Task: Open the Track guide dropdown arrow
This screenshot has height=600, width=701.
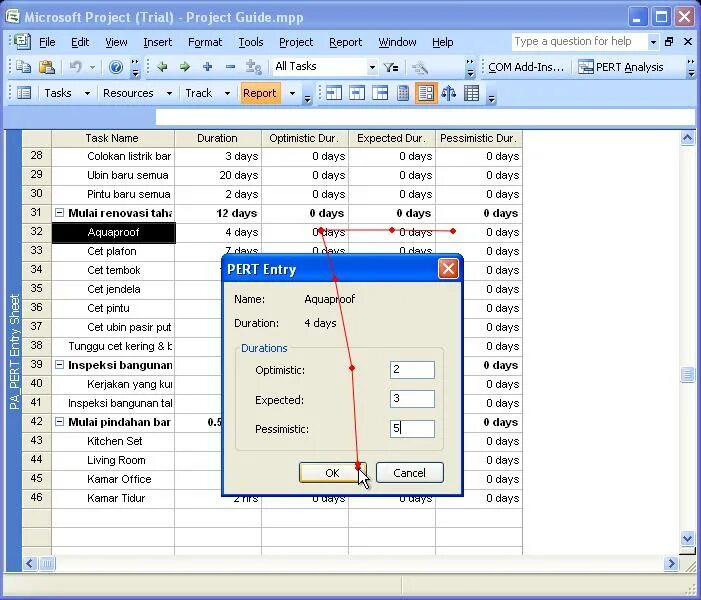Action: (x=227, y=93)
